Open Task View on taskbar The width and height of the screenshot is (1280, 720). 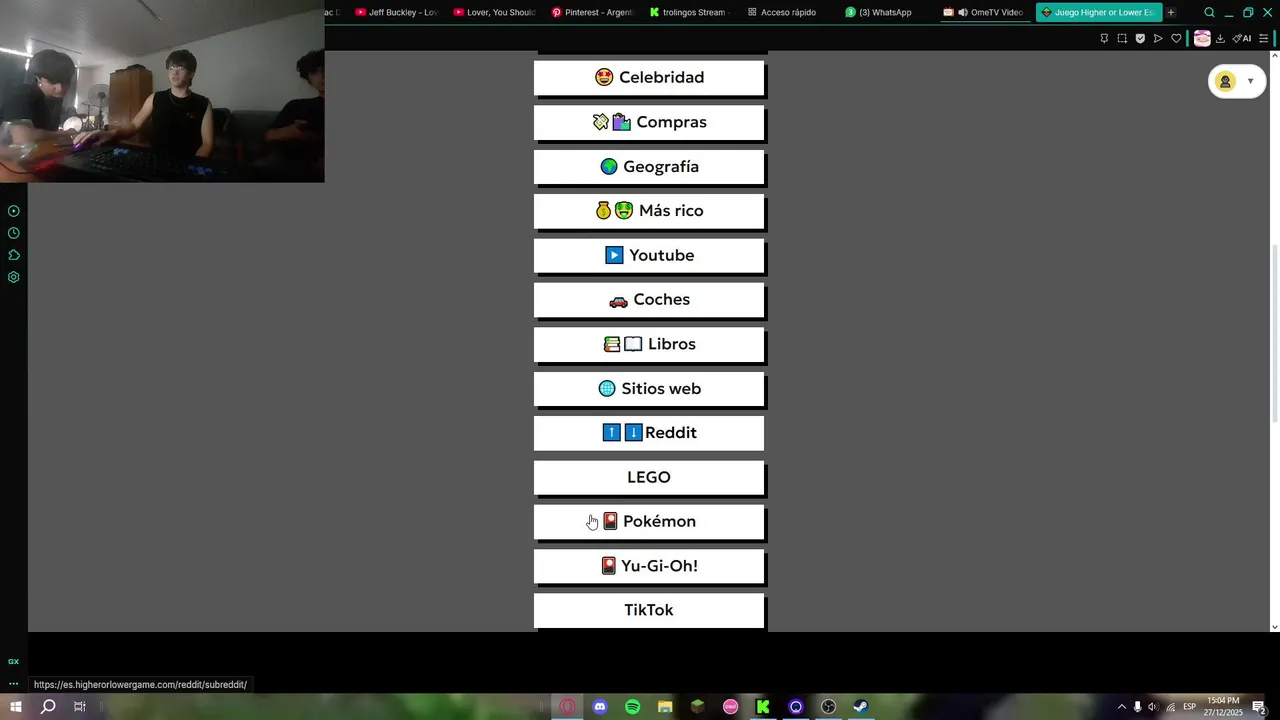click(79, 707)
